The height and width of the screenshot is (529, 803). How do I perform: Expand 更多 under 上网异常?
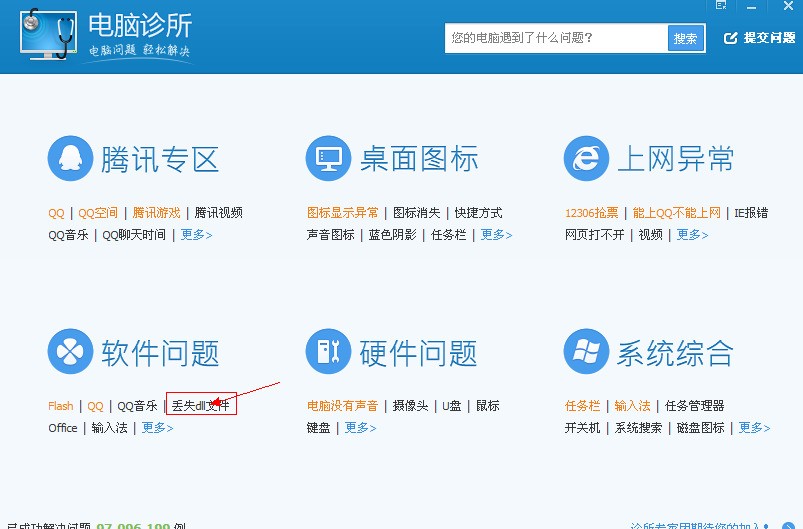(x=692, y=235)
